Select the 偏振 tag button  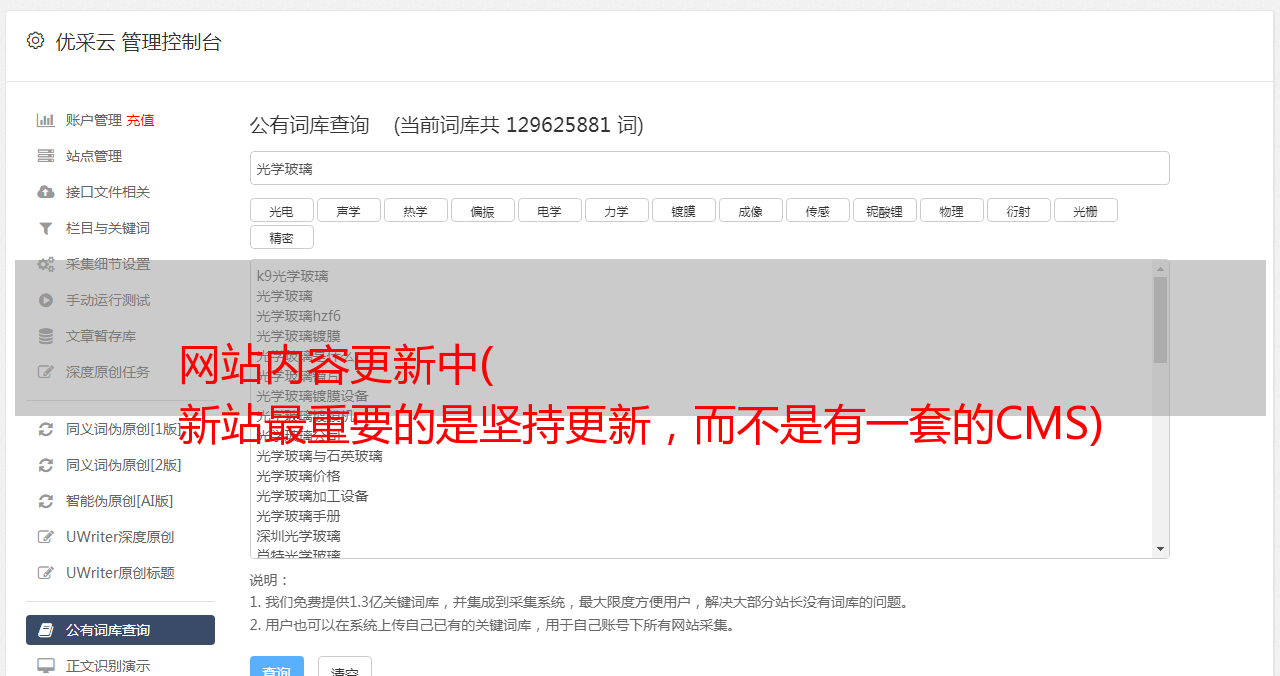coord(482,210)
